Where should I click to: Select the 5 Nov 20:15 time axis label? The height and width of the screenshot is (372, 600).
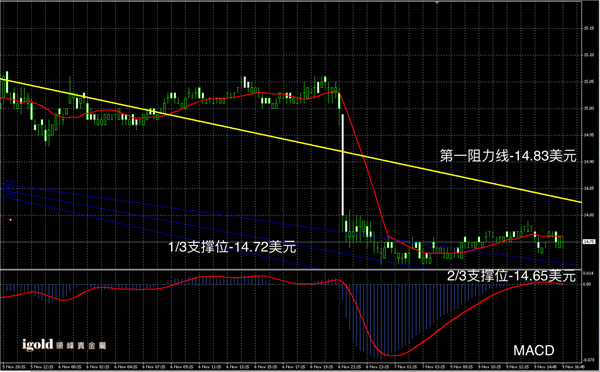14,367
